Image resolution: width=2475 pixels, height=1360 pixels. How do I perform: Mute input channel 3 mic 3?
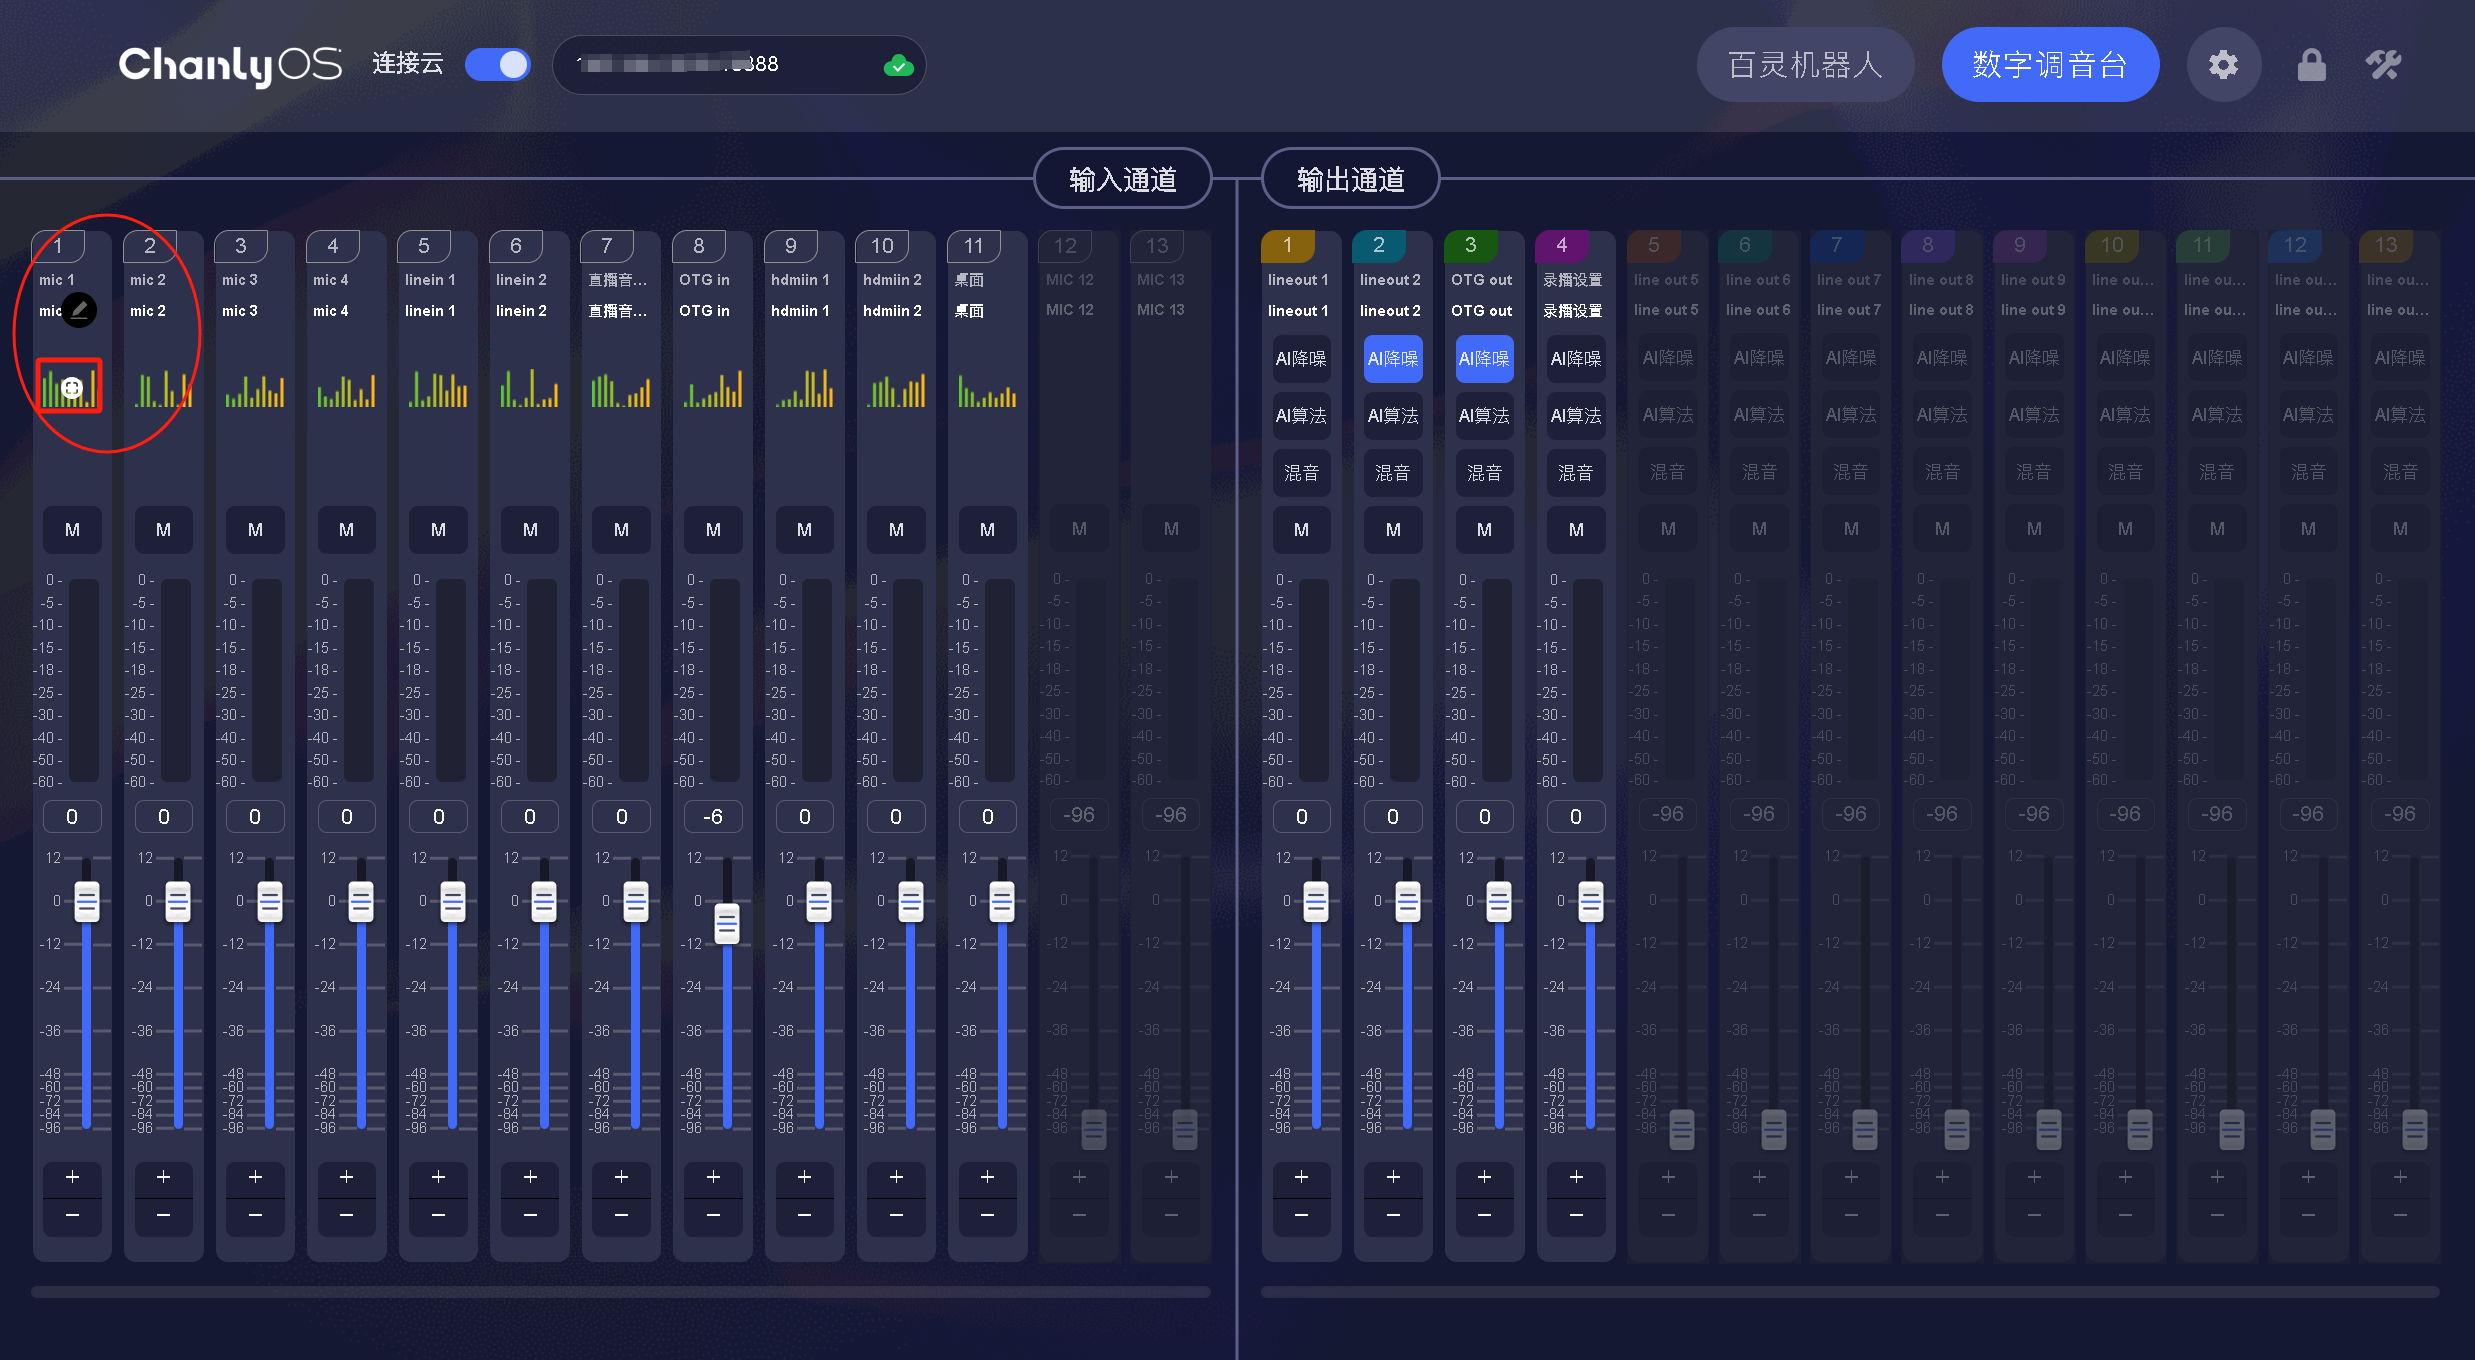(255, 530)
